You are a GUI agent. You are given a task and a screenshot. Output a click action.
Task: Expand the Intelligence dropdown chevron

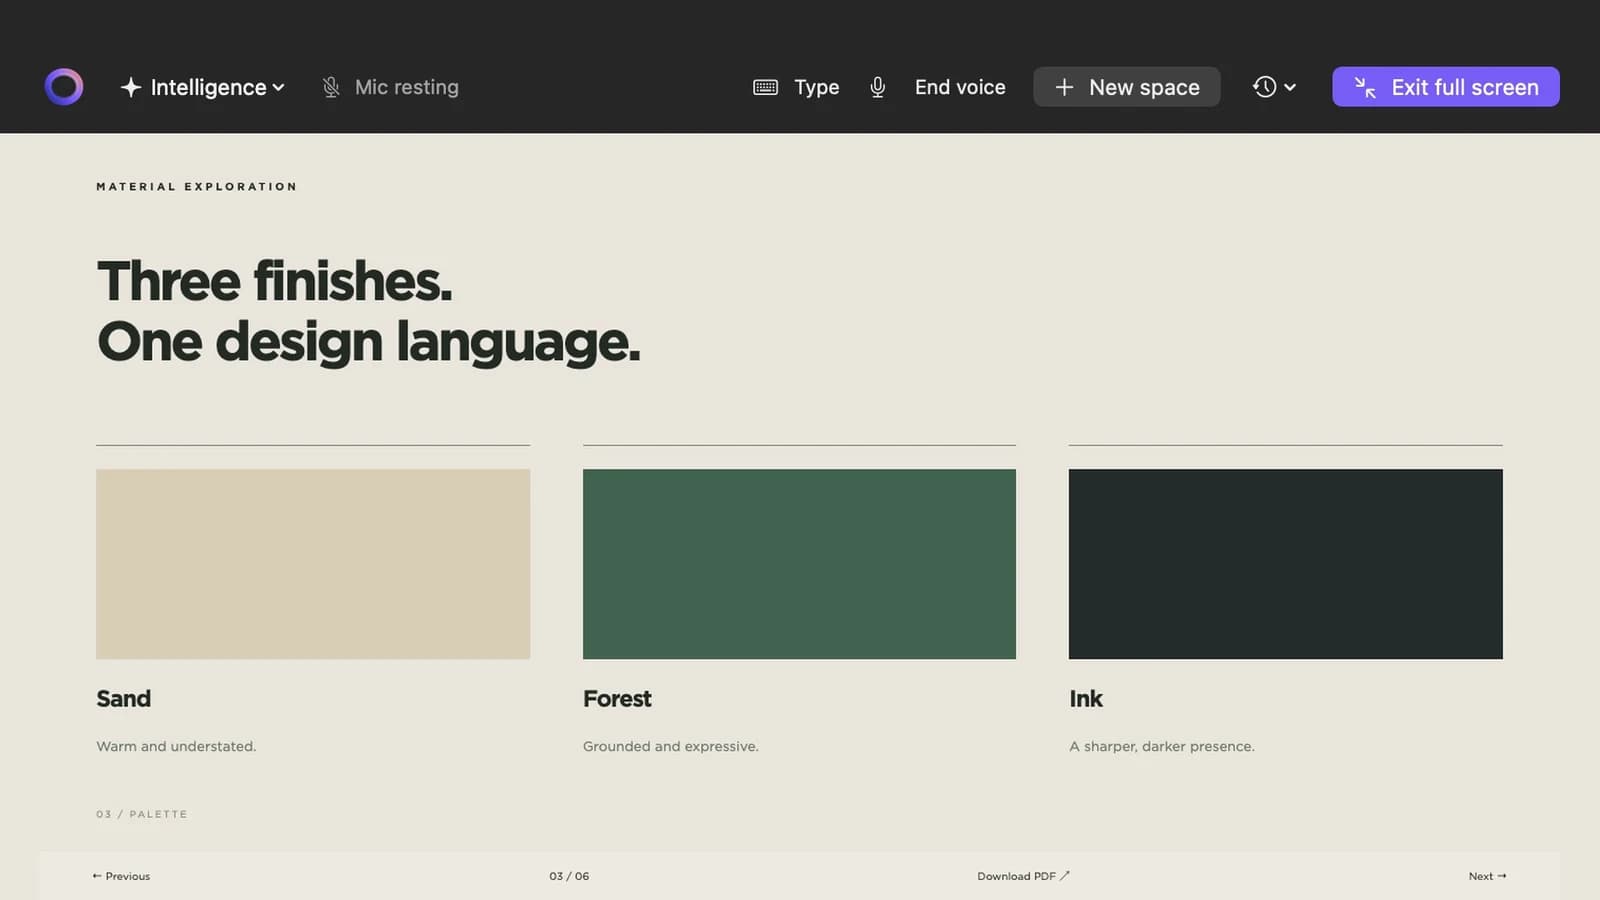(278, 87)
